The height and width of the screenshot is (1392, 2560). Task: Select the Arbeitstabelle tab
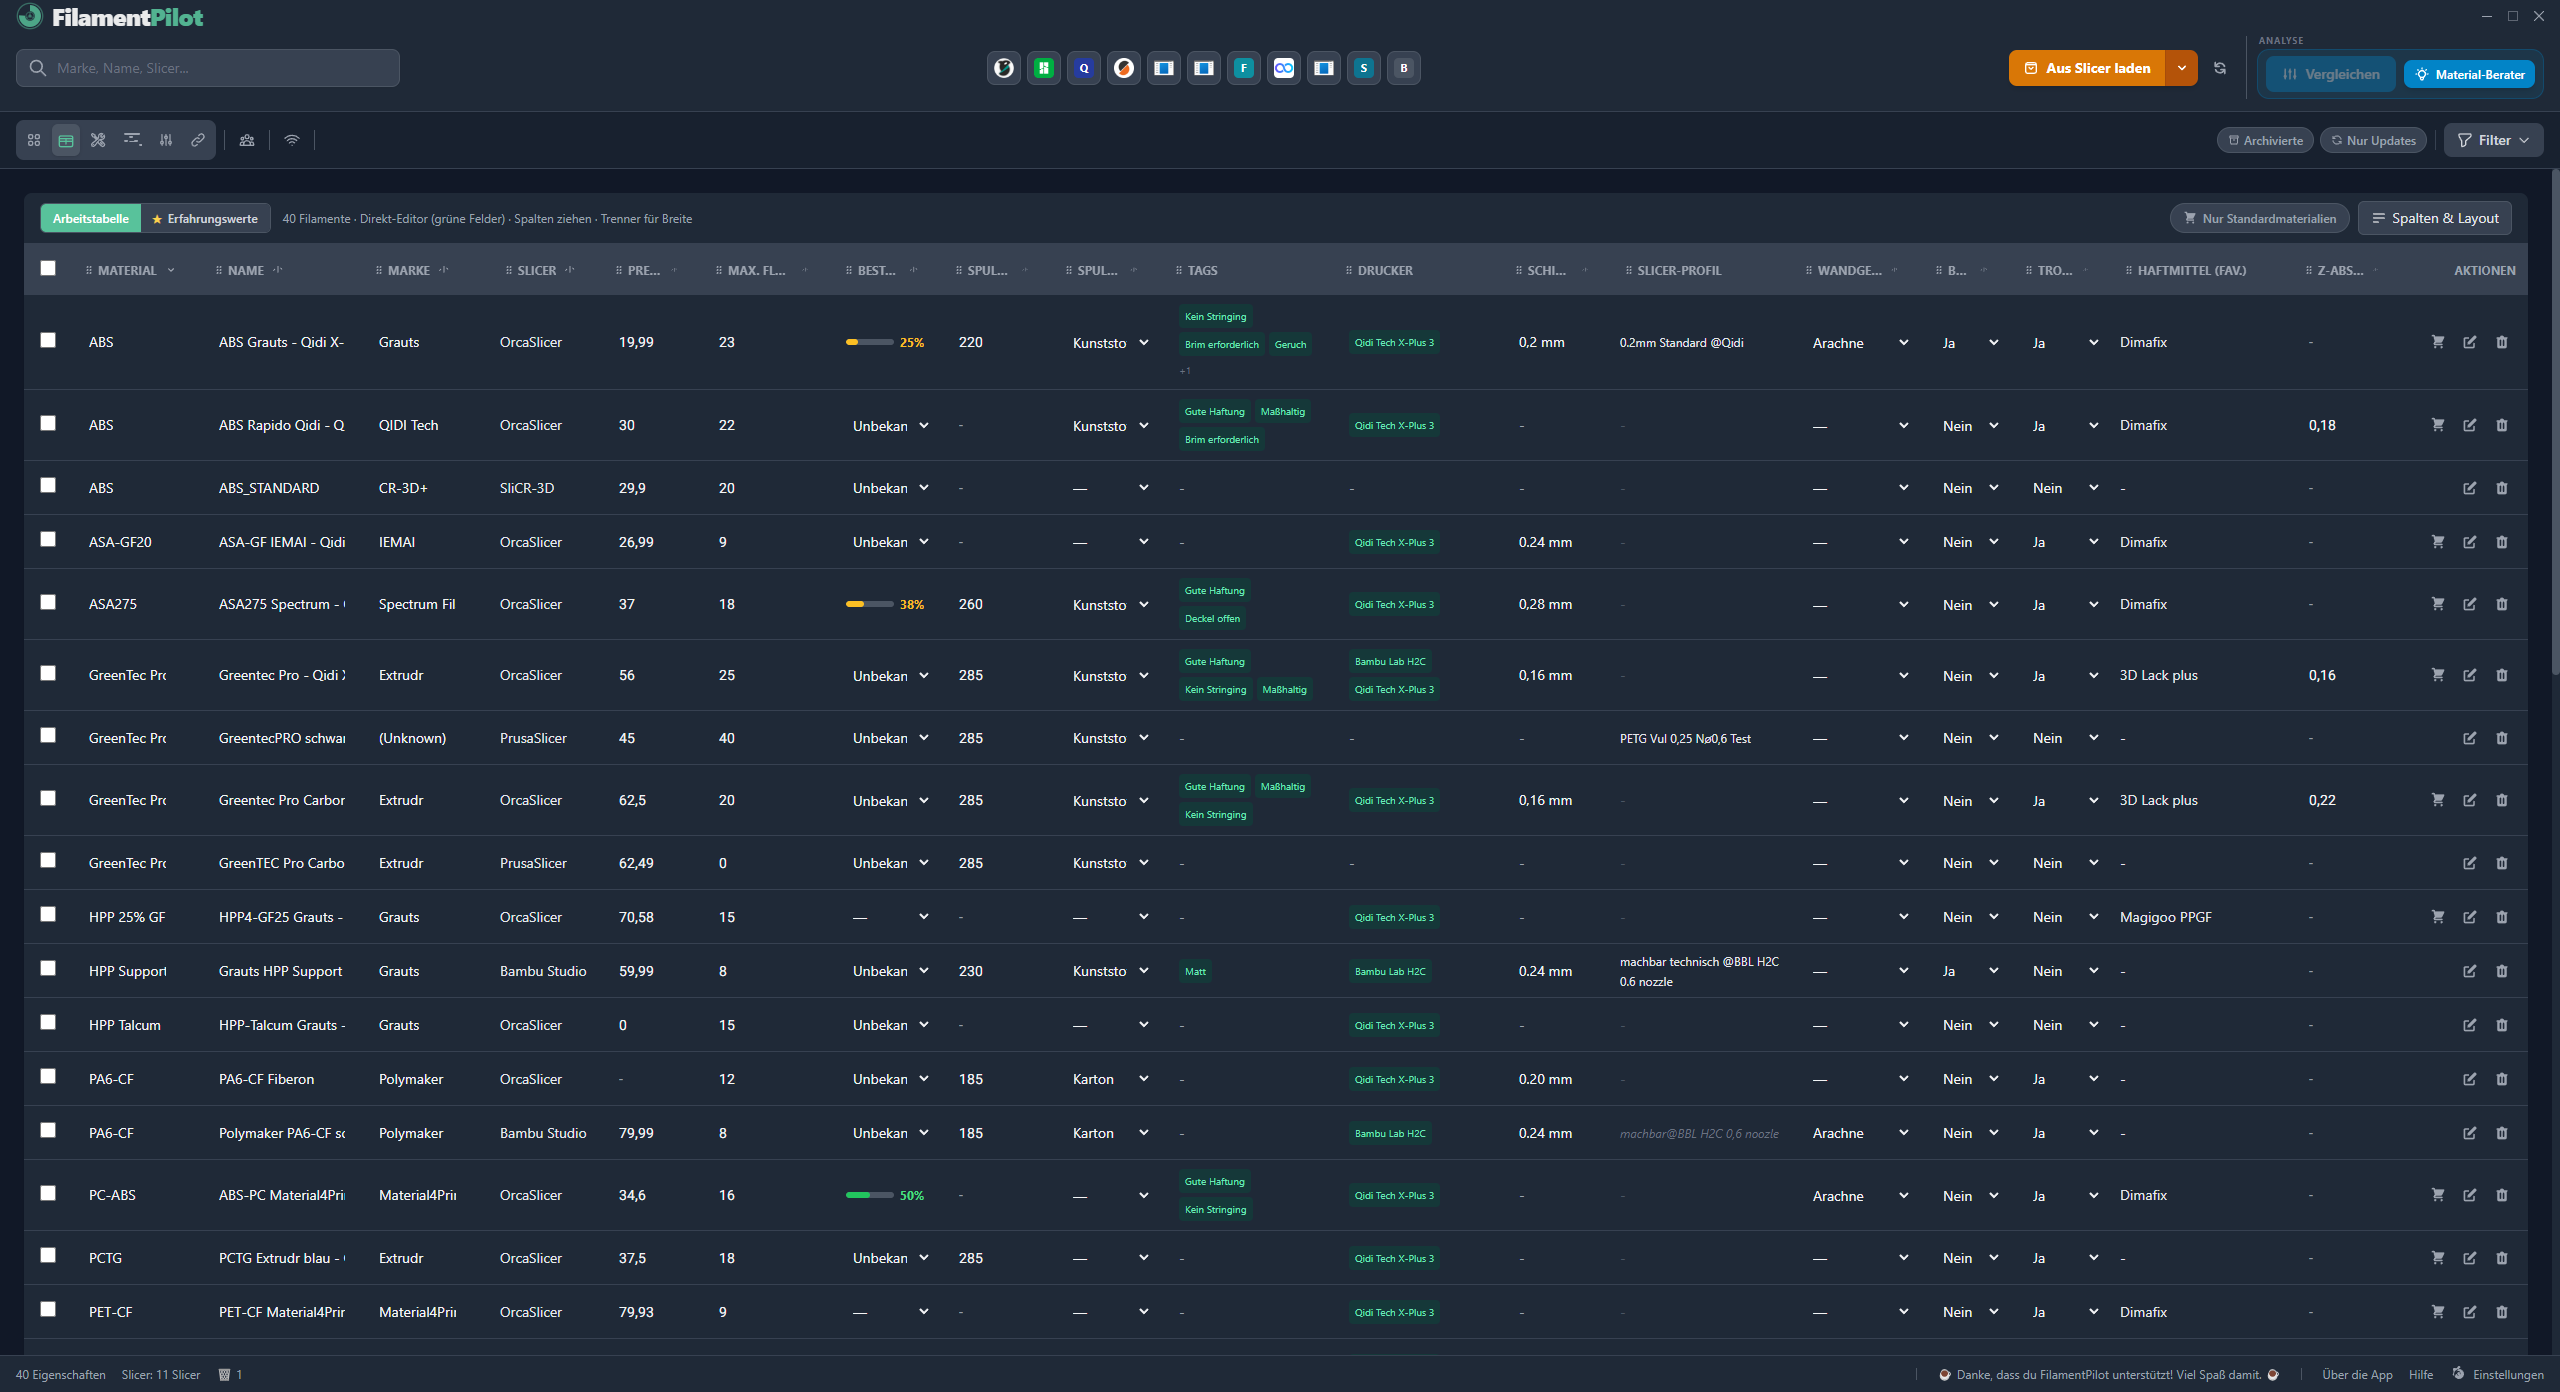pyautogui.click(x=91, y=219)
